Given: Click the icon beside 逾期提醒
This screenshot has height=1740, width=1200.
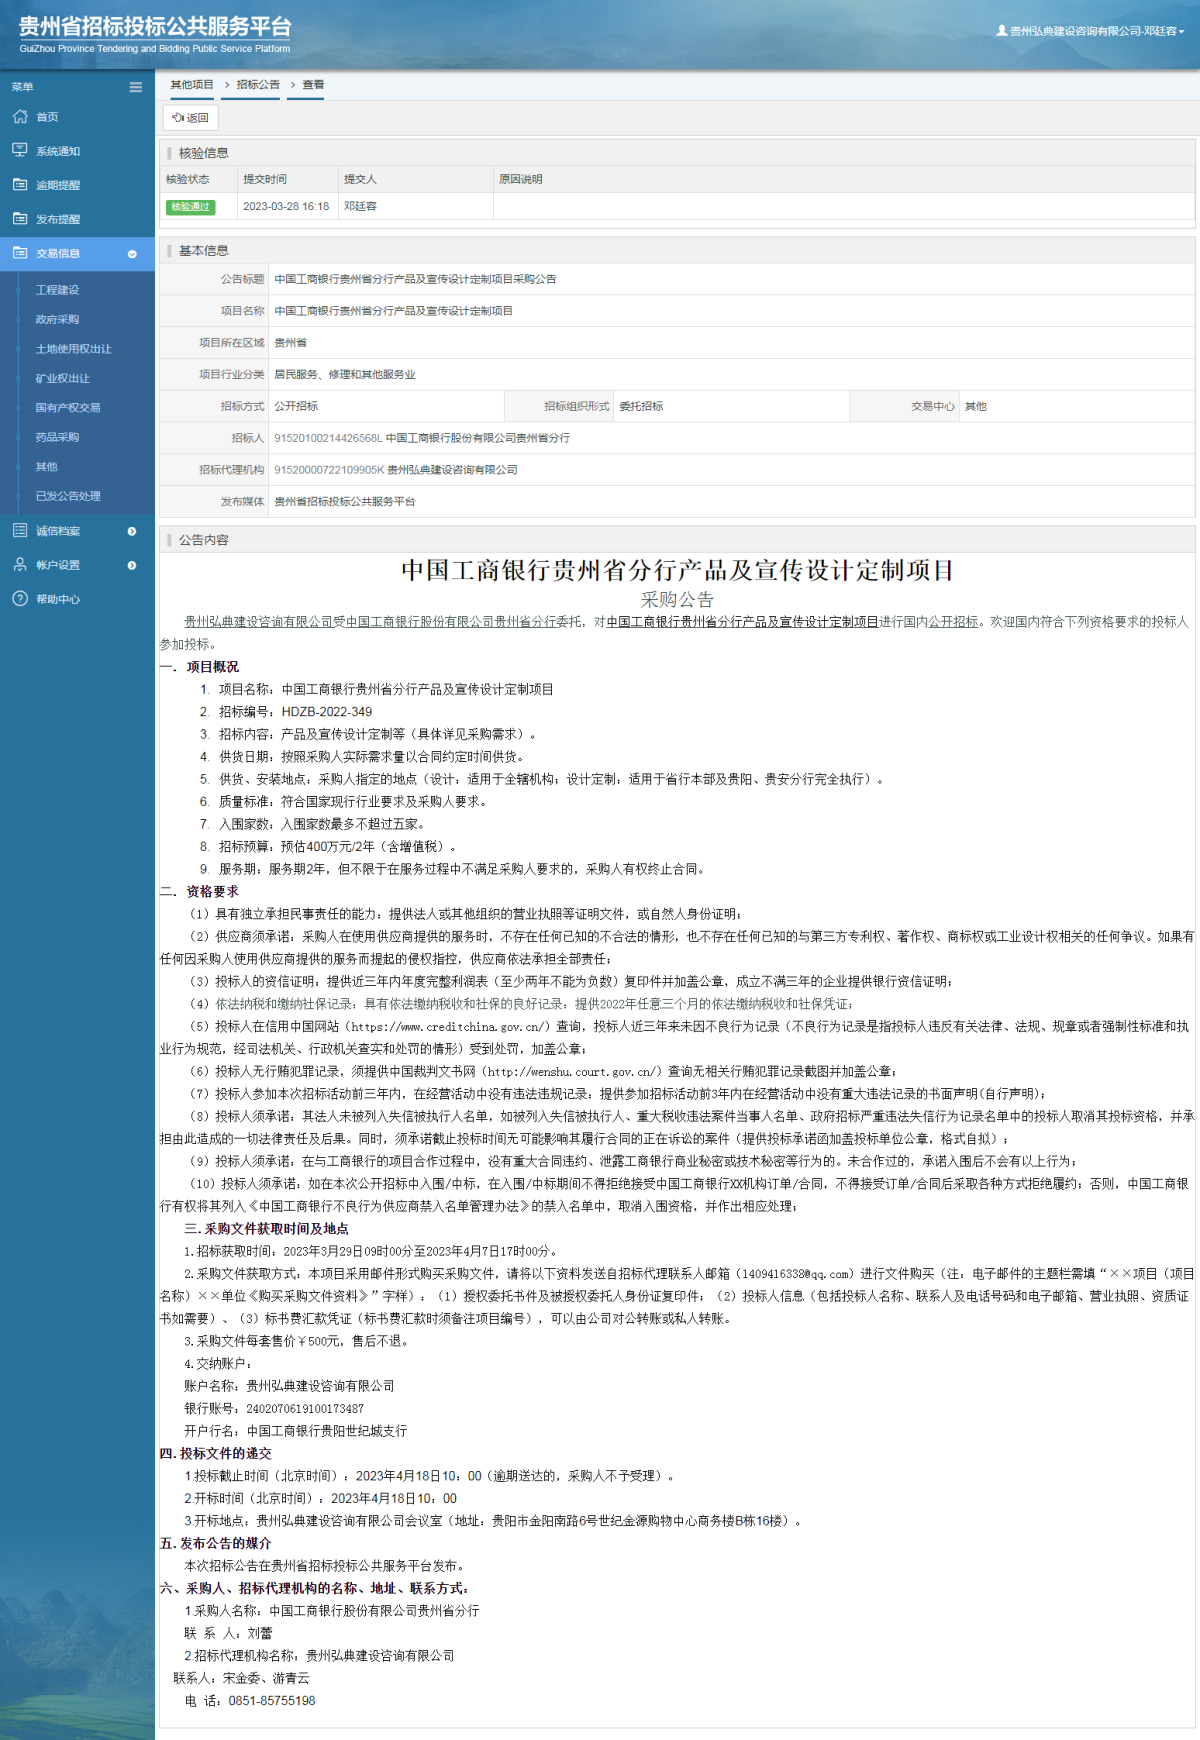Looking at the screenshot, I should tap(20, 184).
